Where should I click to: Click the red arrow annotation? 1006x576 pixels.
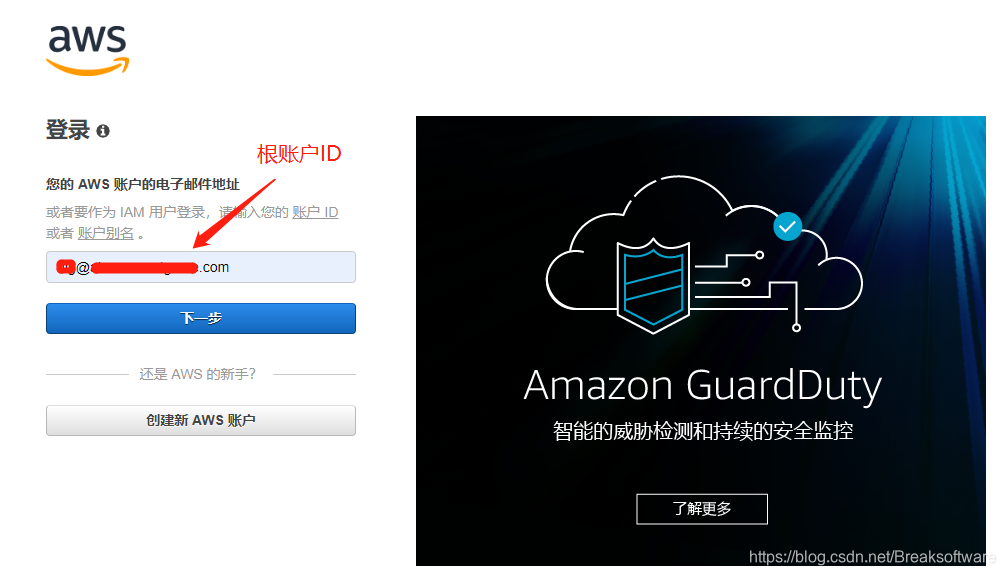(234, 214)
